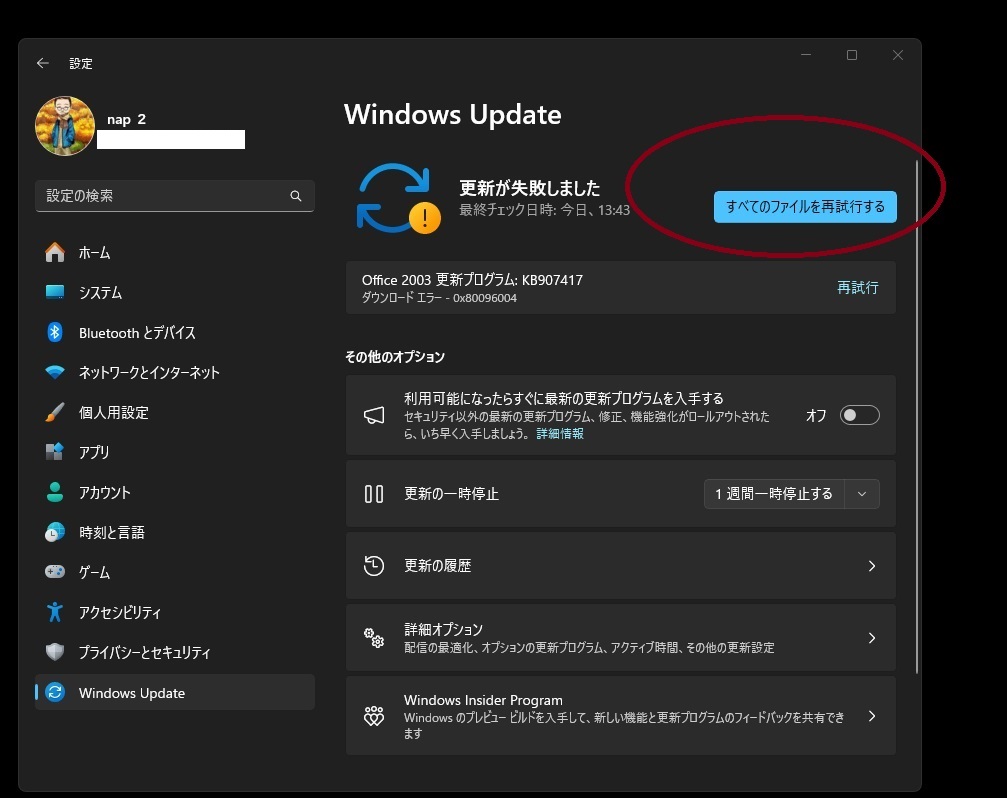This screenshot has height=798, width=1007.
Task: Click the nap 2 account name
Action: tap(127, 119)
